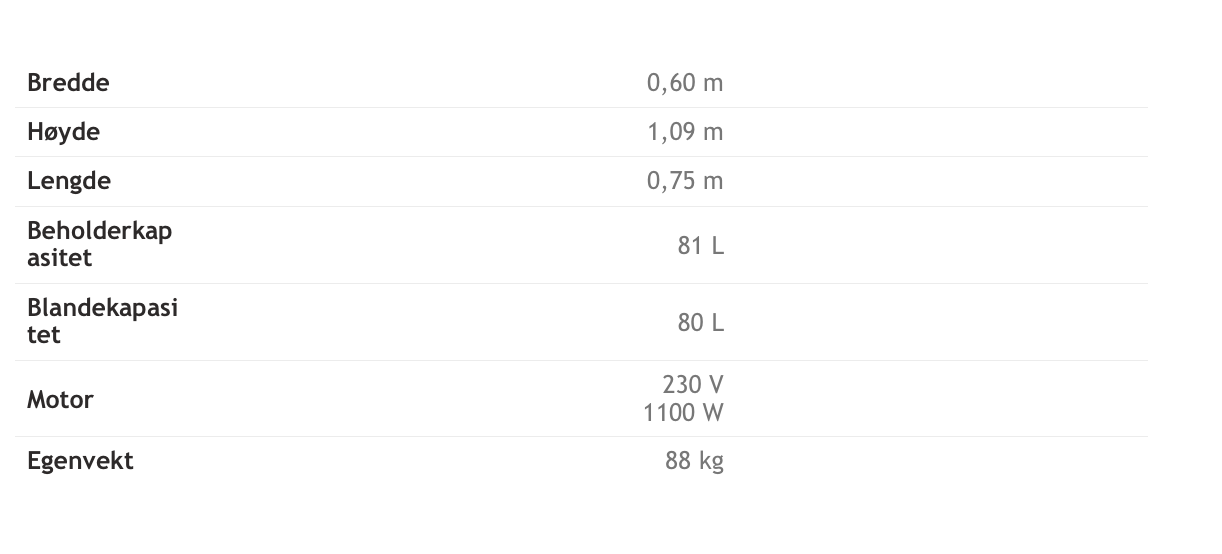Select the 81 L capacity value
This screenshot has height=554, width=1222.
tap(700, 245)
